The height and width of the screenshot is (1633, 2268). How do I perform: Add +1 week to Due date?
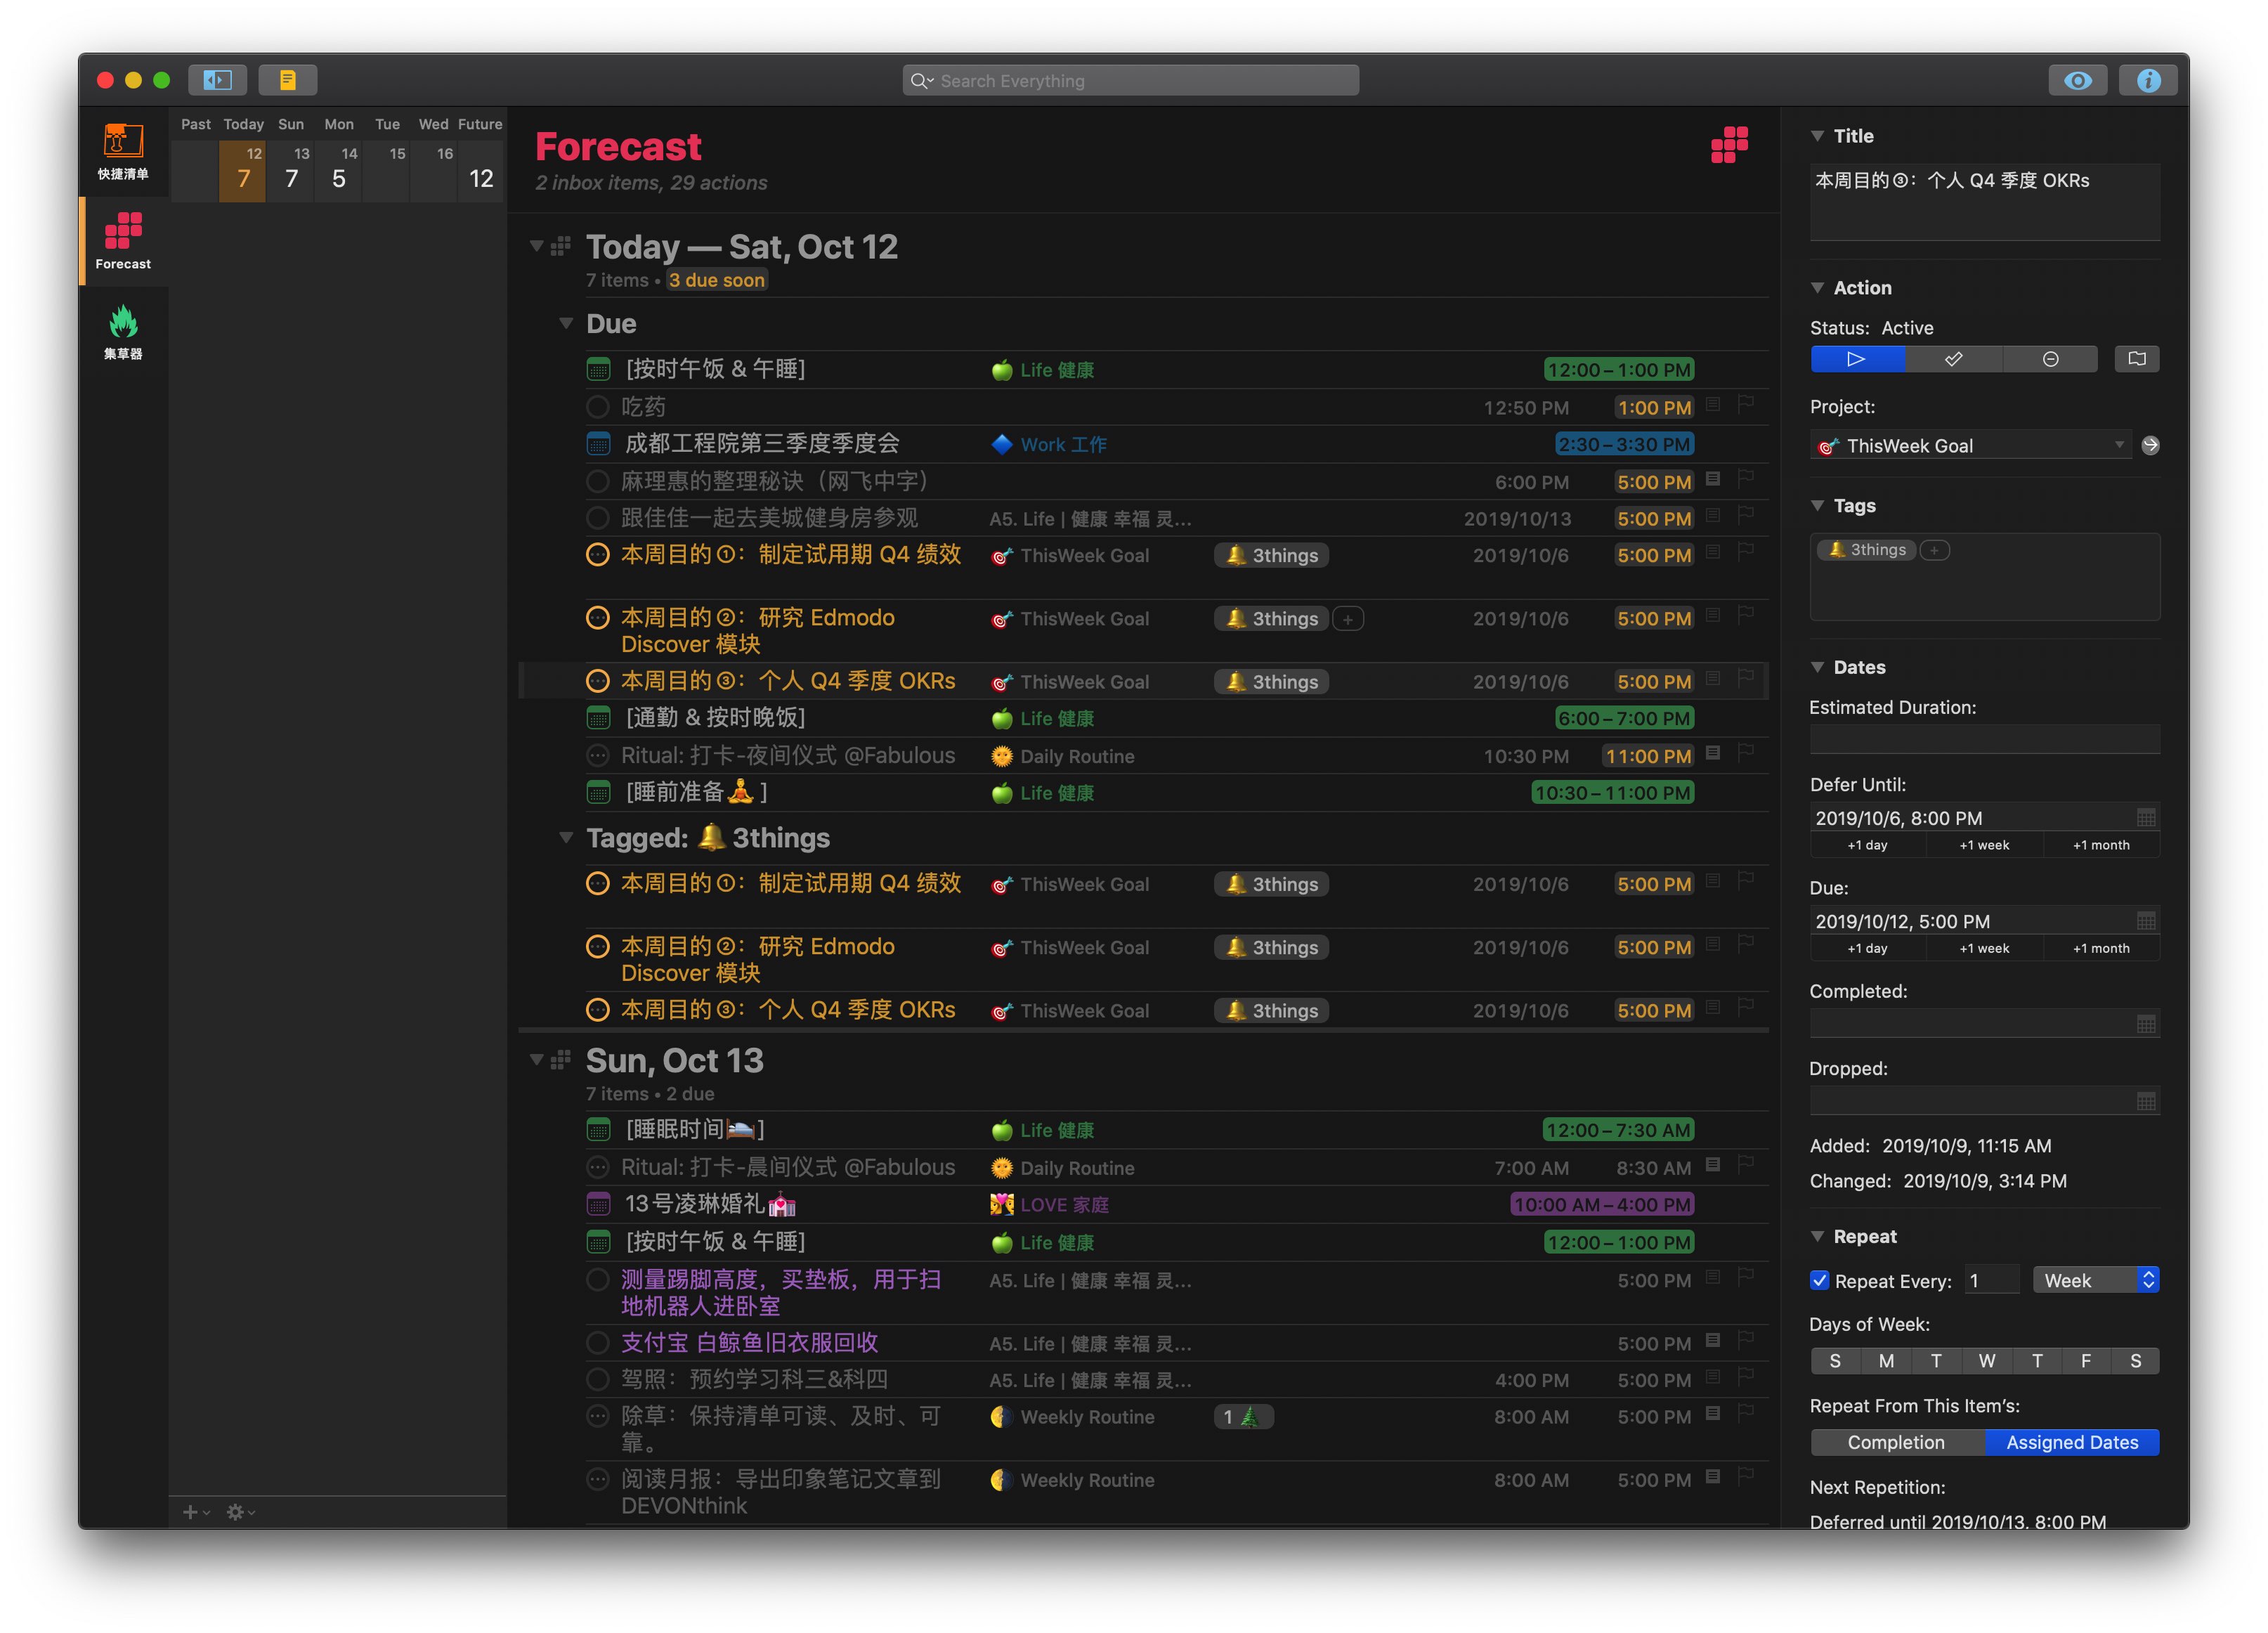click(1984, 948)
